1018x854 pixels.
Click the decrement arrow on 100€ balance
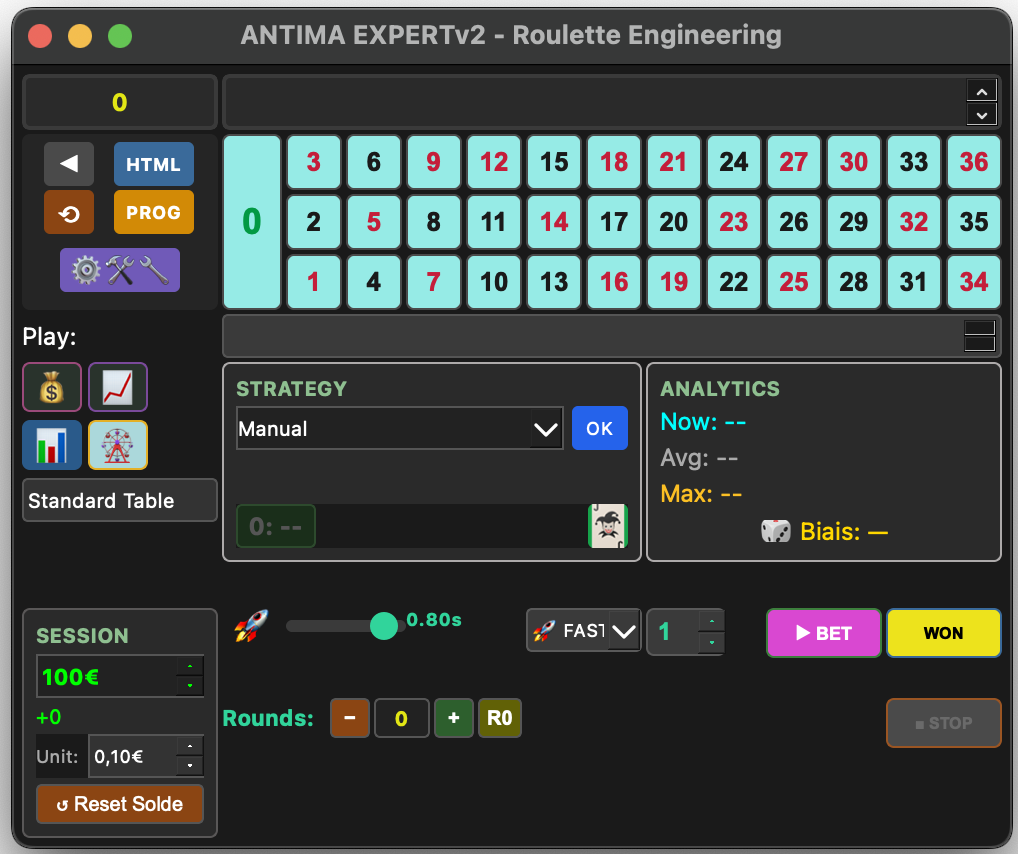(x=190, y=686)
